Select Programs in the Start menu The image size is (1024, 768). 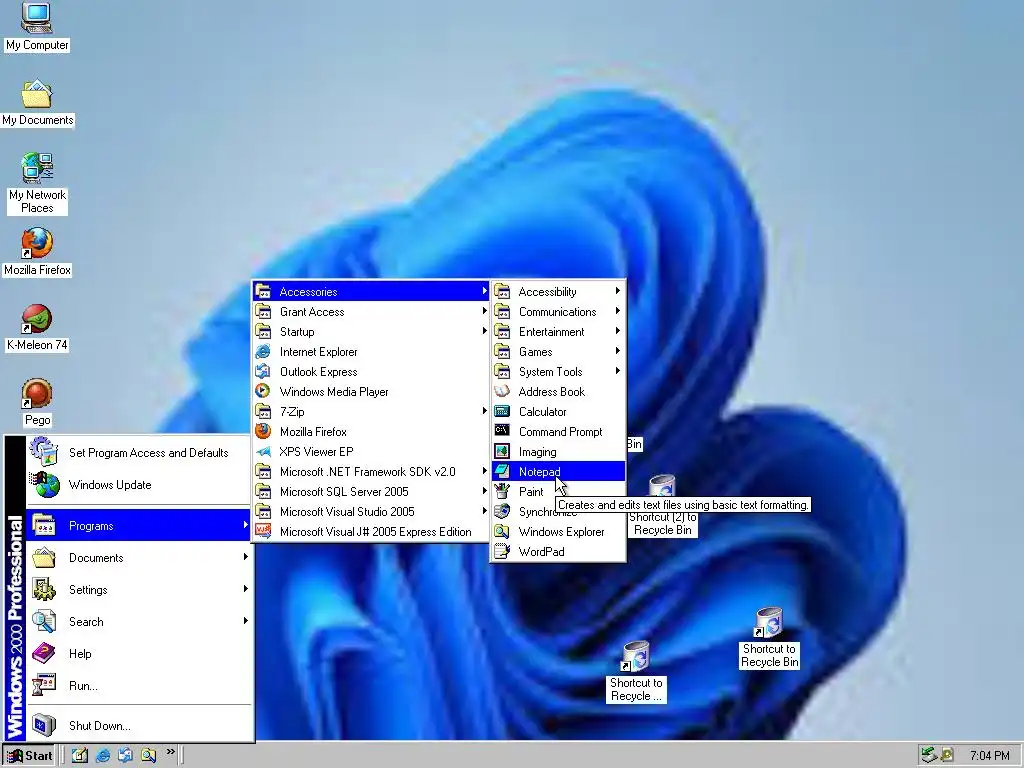(x=138, y=525)
